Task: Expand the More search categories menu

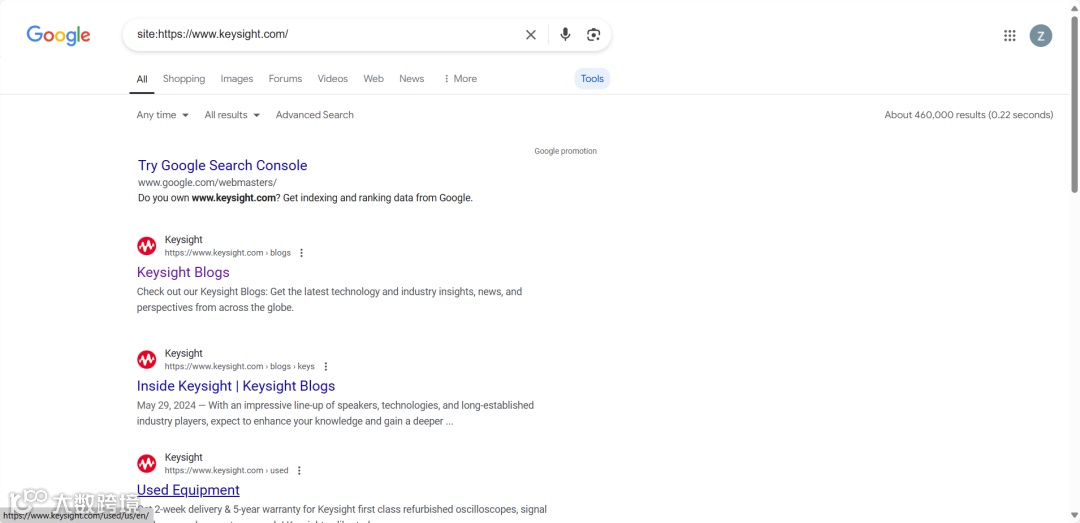Action: click(x=460, y=79)
